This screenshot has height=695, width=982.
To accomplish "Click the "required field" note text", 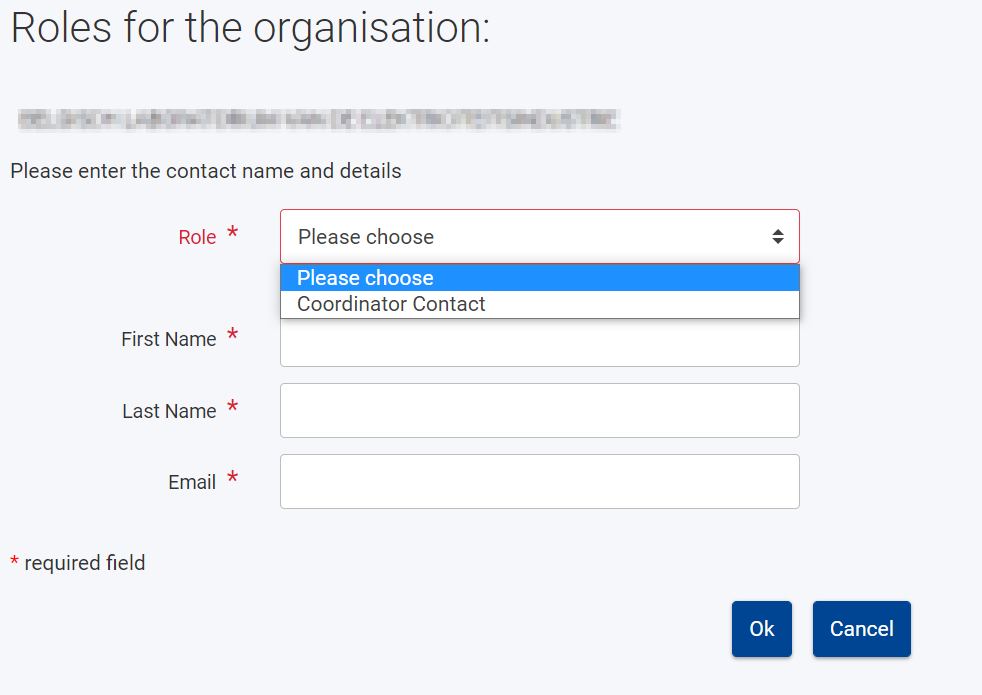I will point(84,563).
